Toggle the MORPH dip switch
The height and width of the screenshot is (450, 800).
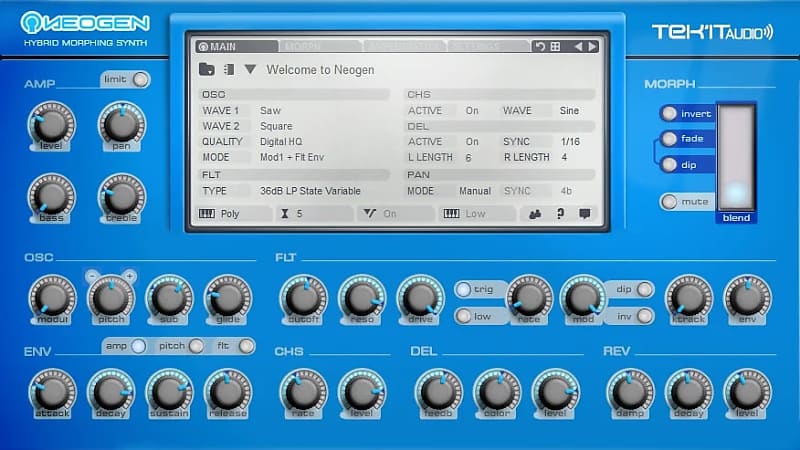click(669, 164)
